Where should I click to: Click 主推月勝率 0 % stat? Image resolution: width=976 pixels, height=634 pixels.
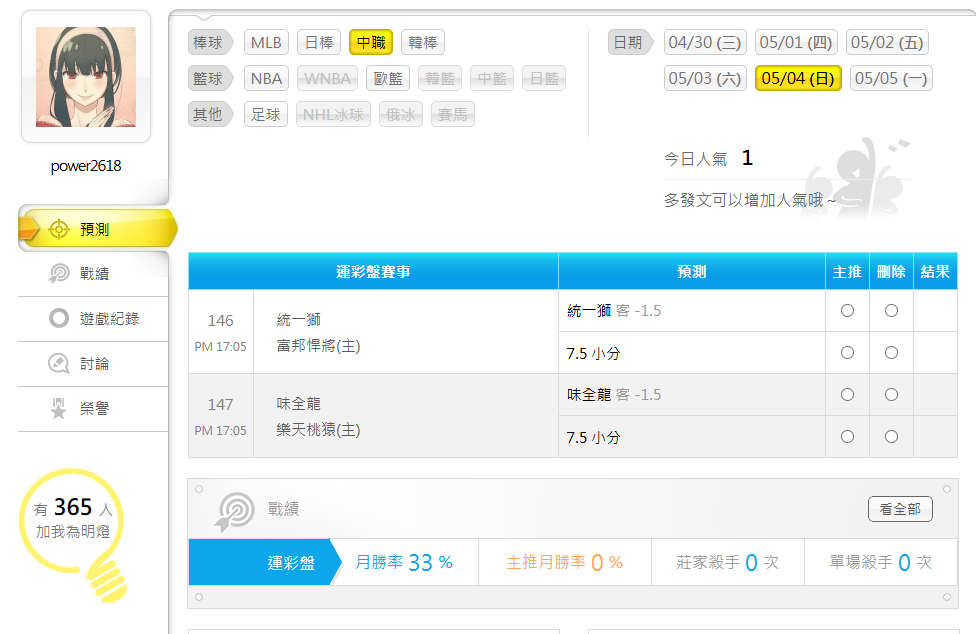(x=564, y=562)
